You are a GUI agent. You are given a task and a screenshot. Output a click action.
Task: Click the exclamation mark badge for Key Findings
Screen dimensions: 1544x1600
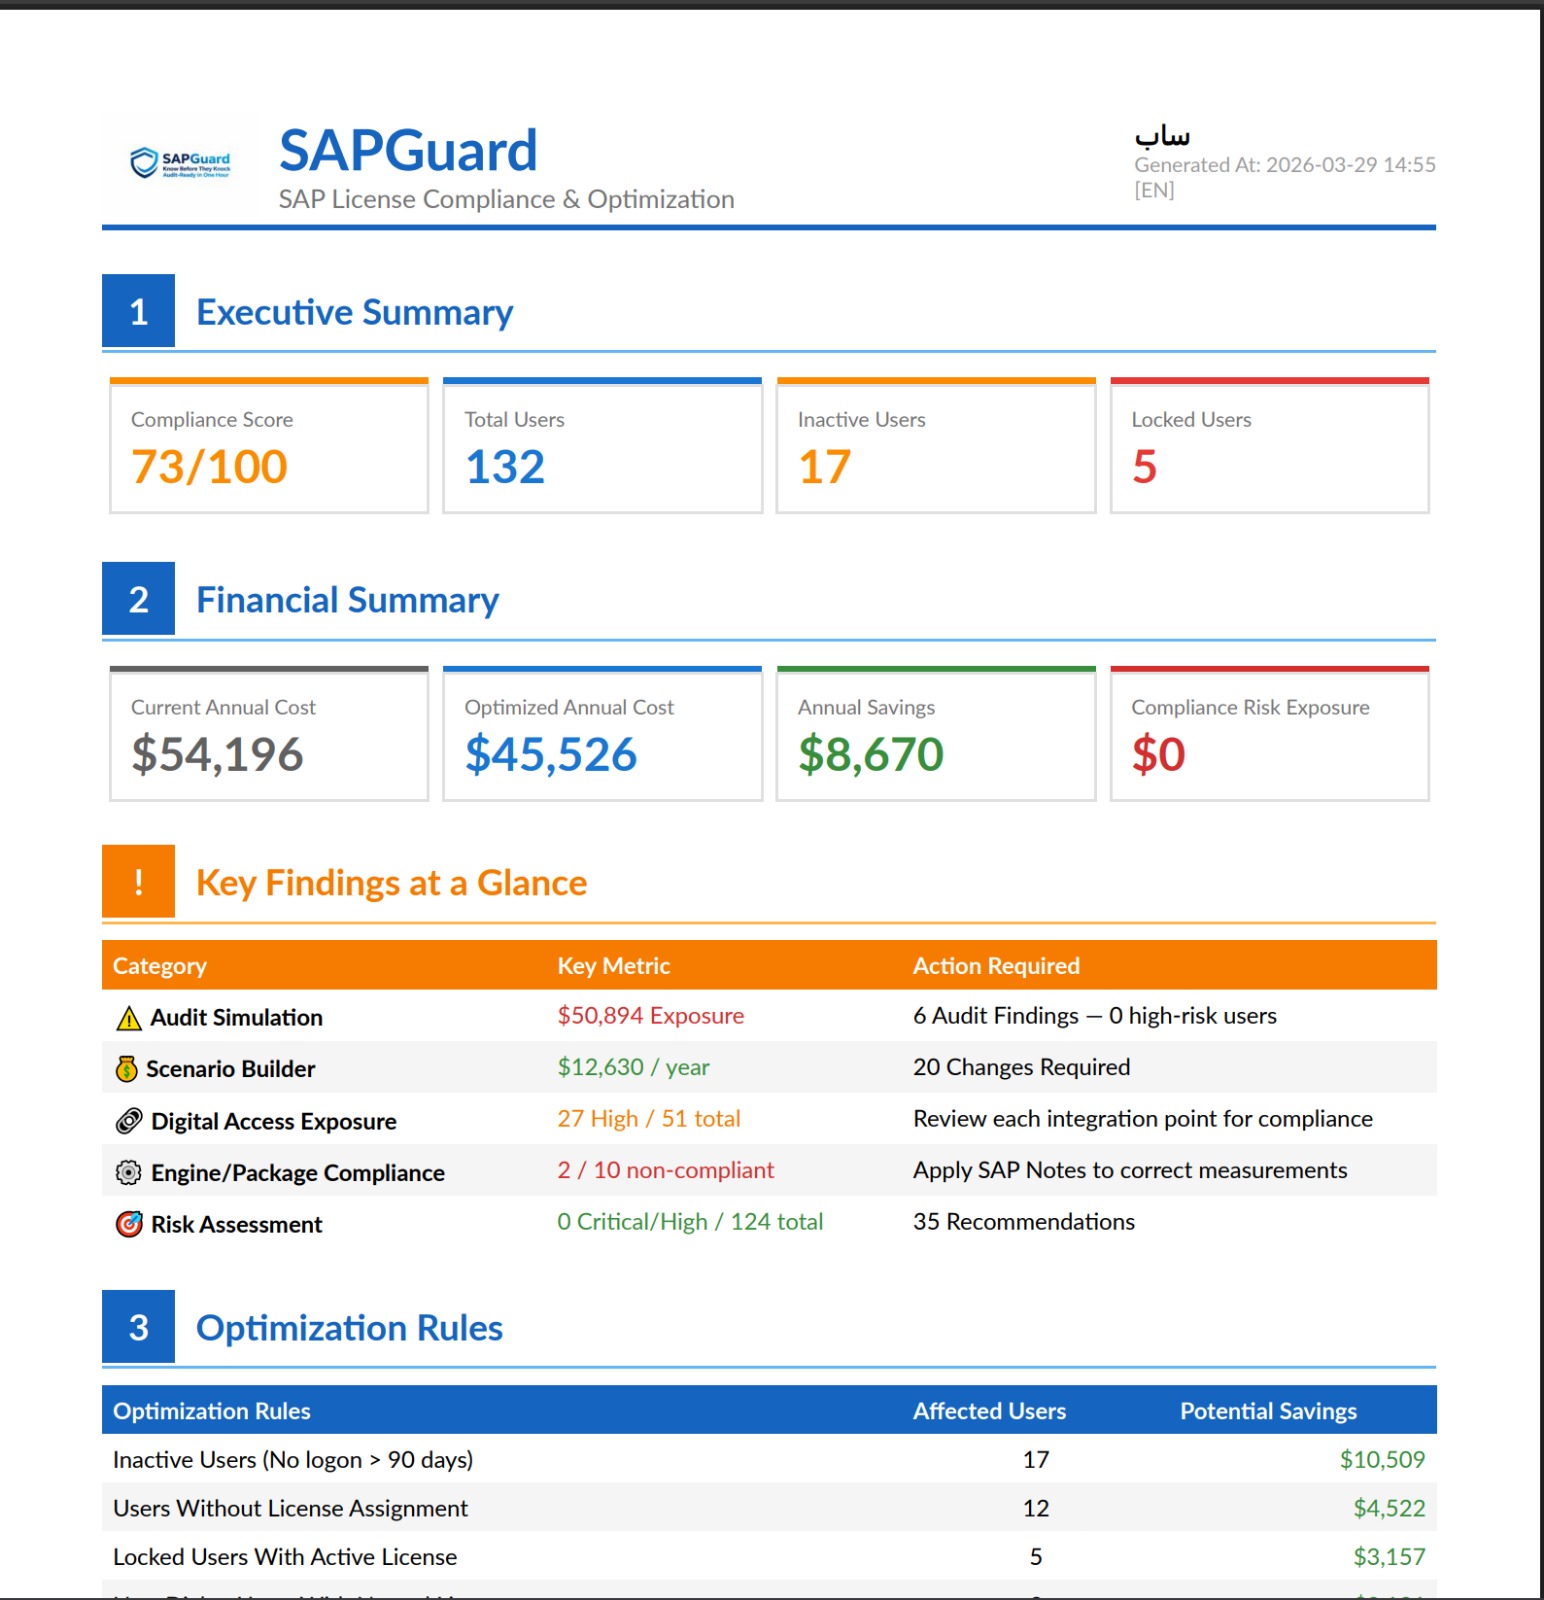(x=139, y=881)
